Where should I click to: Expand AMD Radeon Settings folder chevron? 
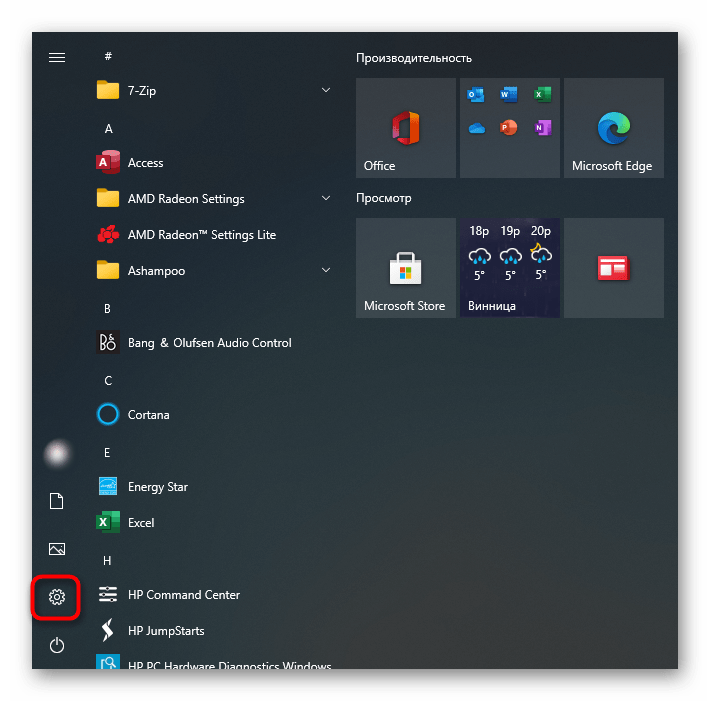coord(326,198)
